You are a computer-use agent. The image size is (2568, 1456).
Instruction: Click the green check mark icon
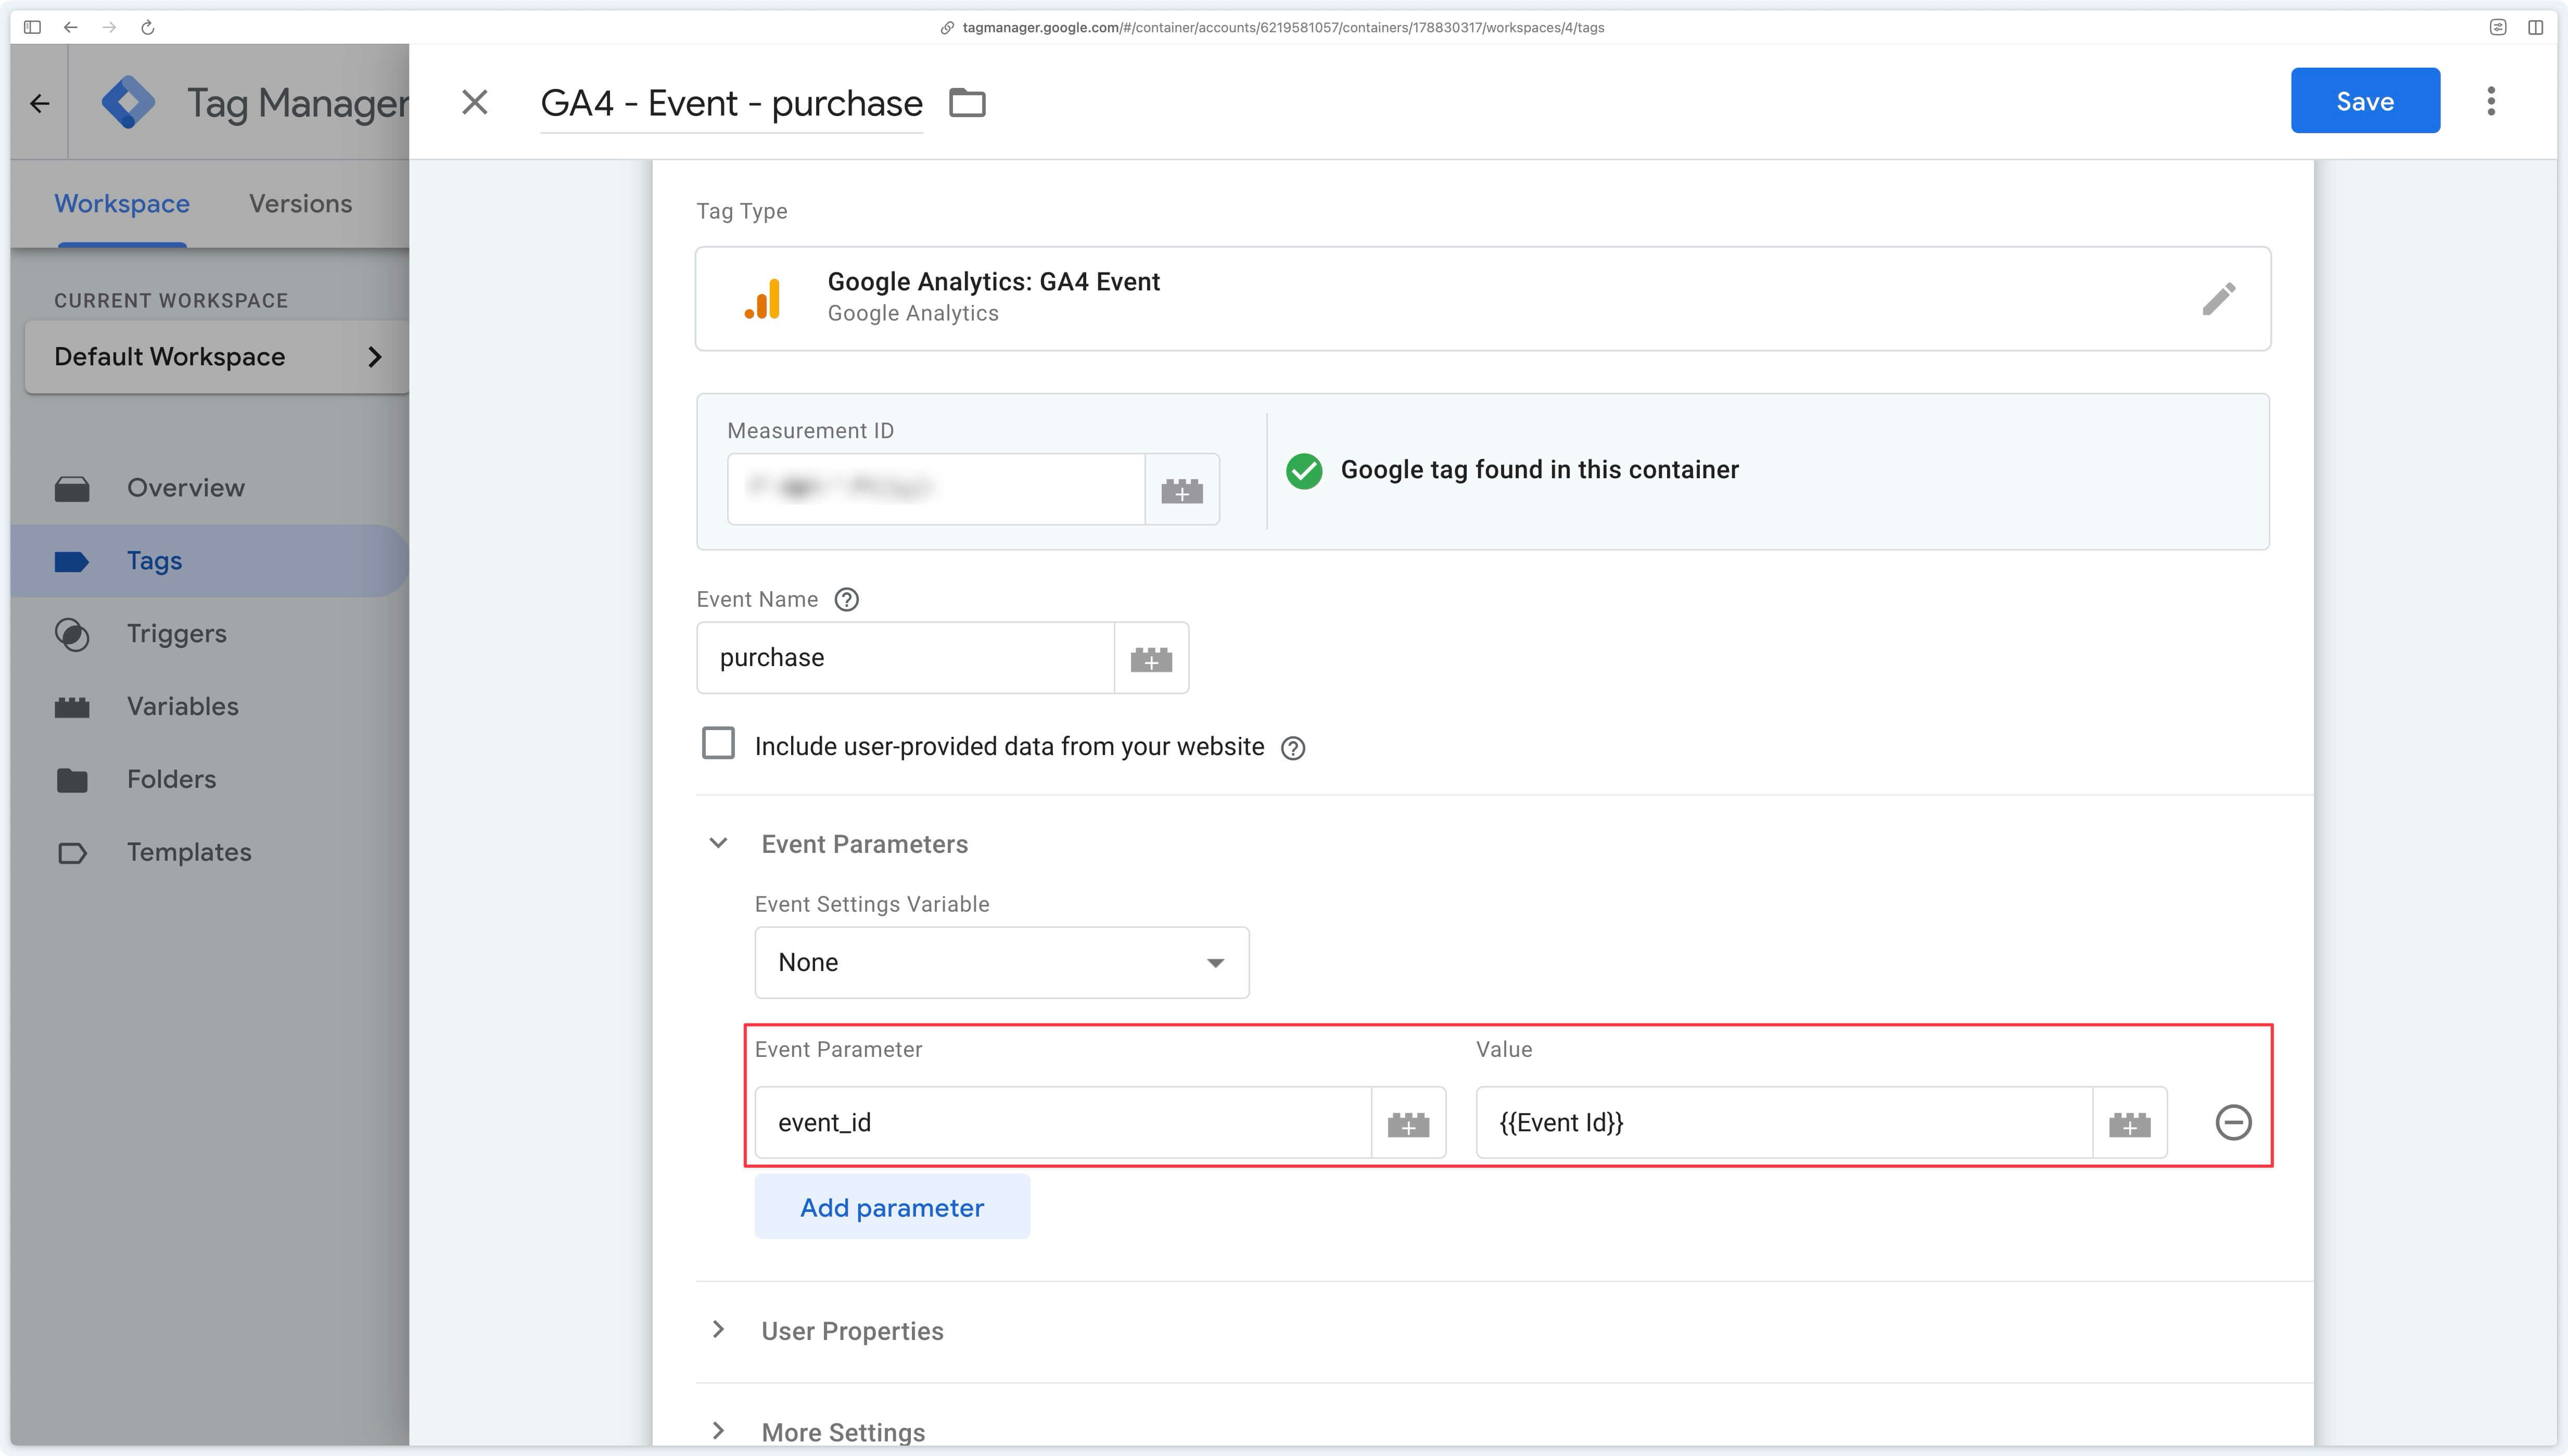[x=1304, y=470]
